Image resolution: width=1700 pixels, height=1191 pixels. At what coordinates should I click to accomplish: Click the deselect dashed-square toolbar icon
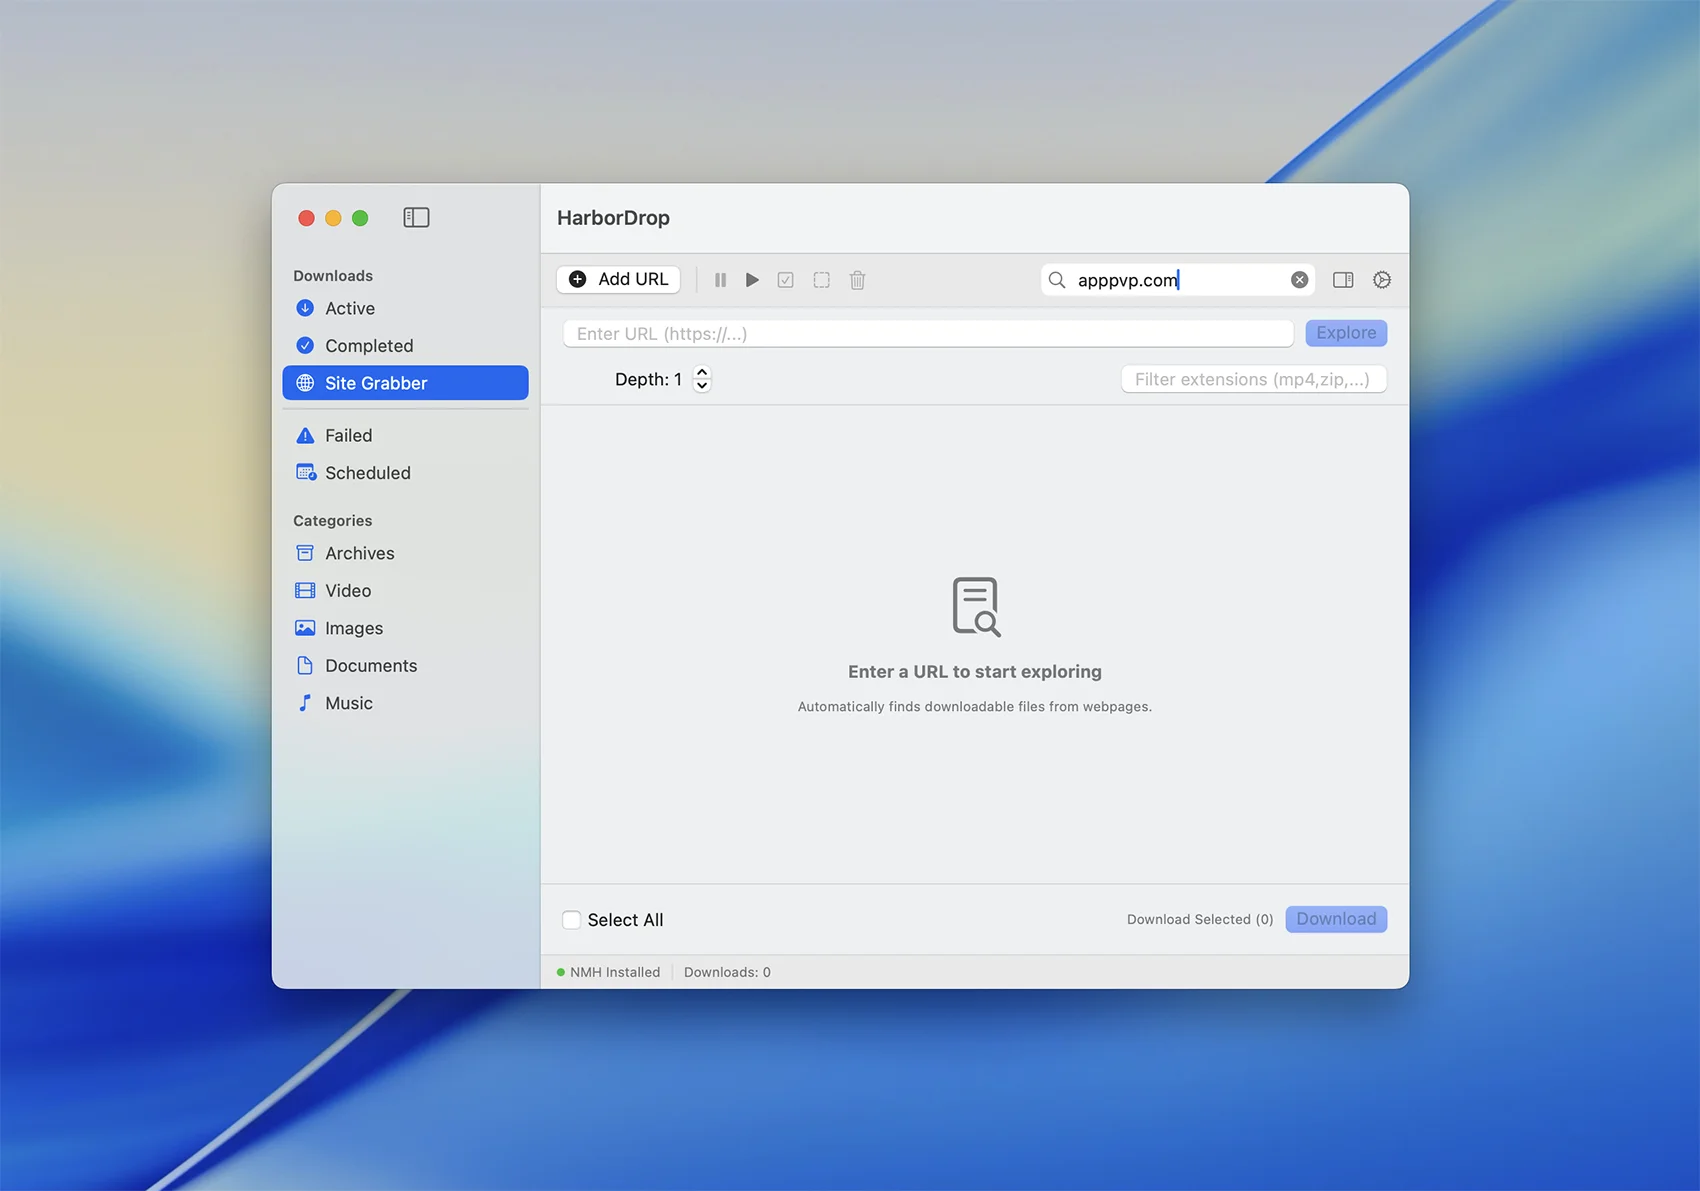[821, 280]
